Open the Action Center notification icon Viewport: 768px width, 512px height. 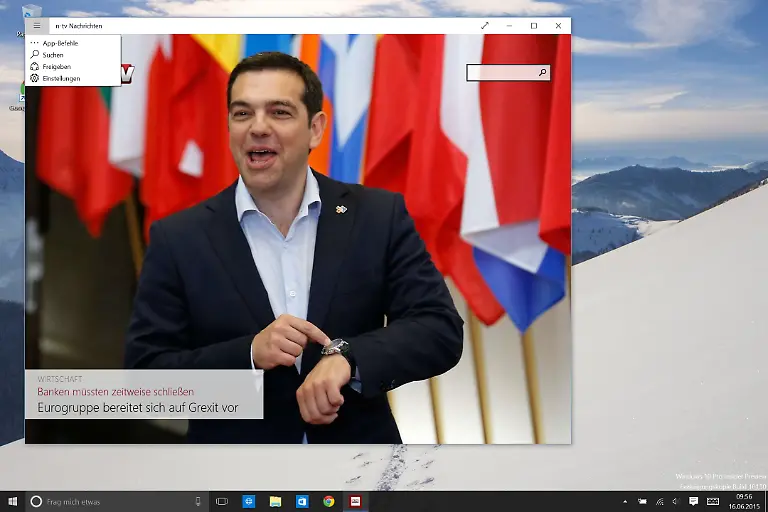(x=693, y=501)
